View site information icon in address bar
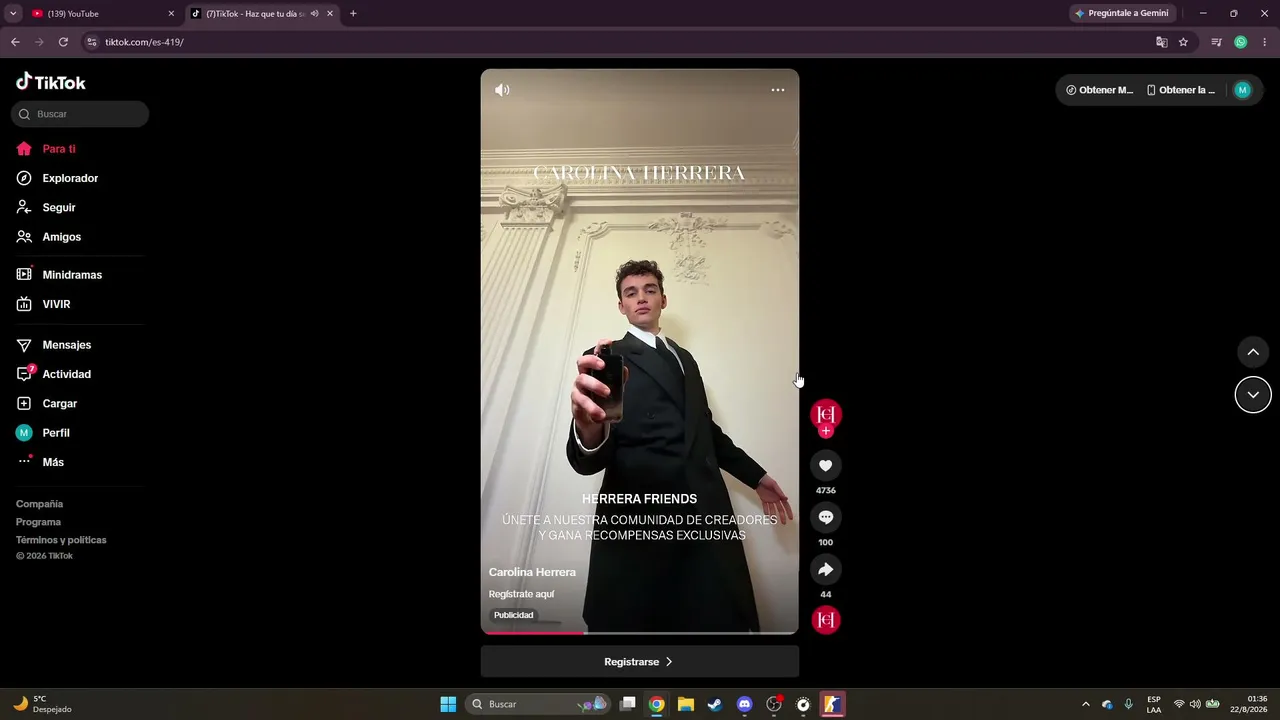This screenshot has height=720, width=1280. pyautogui.click(x=91, y=42)
